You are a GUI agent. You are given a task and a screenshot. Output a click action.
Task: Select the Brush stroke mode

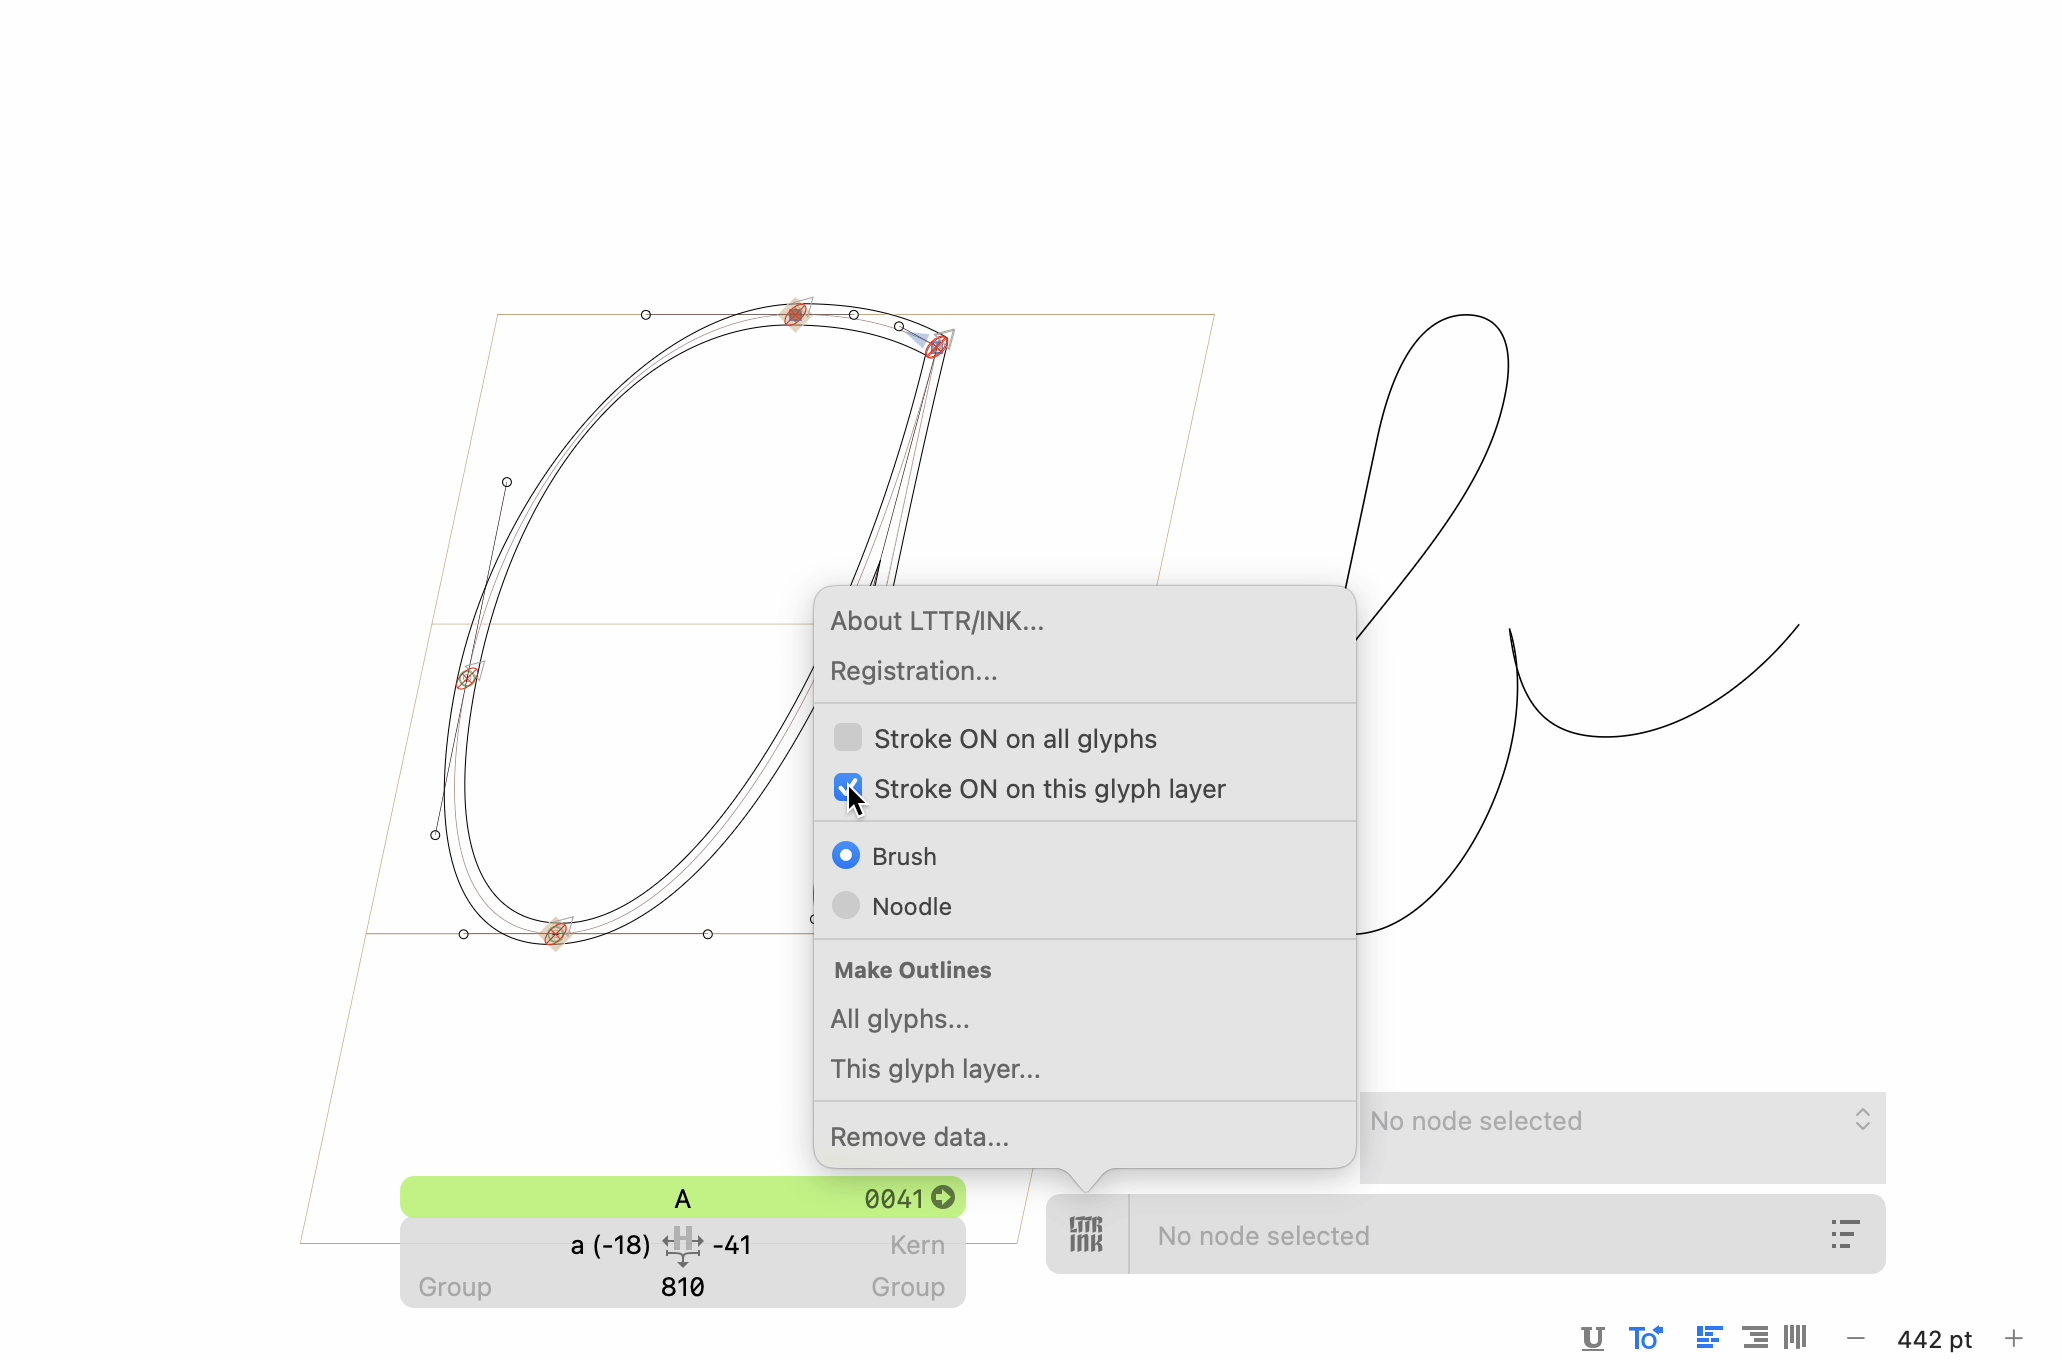pos(846,856)
